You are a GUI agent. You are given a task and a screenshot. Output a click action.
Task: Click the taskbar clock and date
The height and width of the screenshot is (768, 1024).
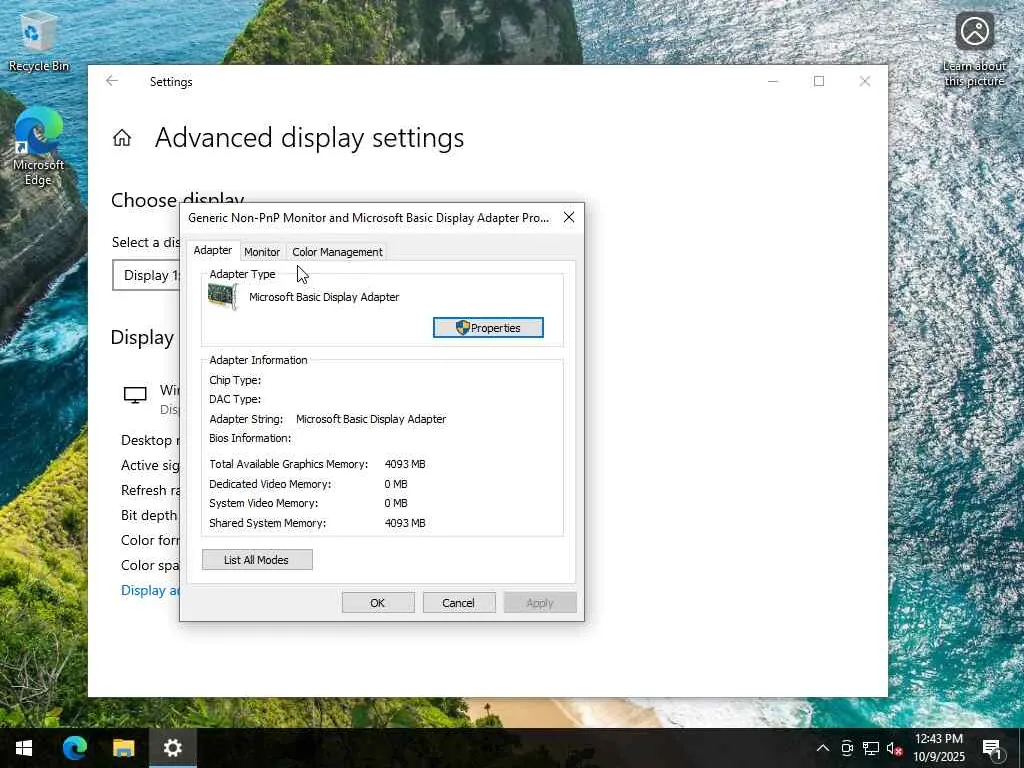pos(938,748)
